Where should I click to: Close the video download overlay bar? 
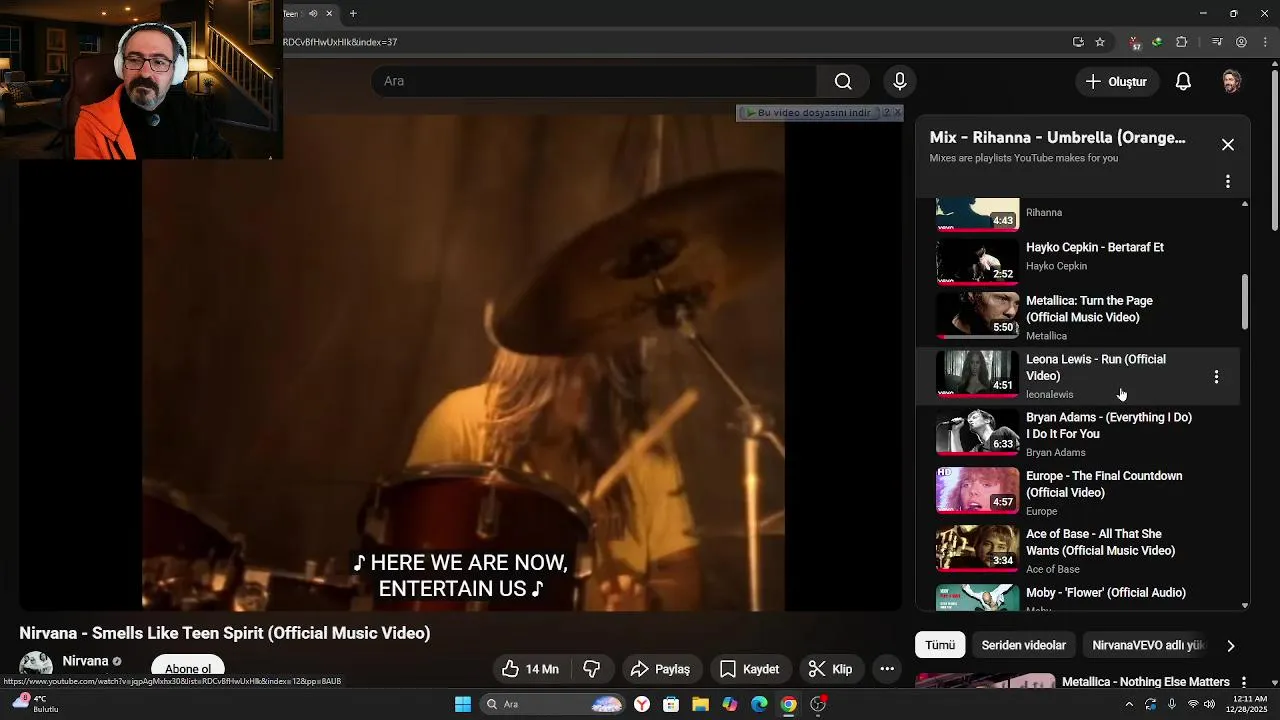(897, 113)
